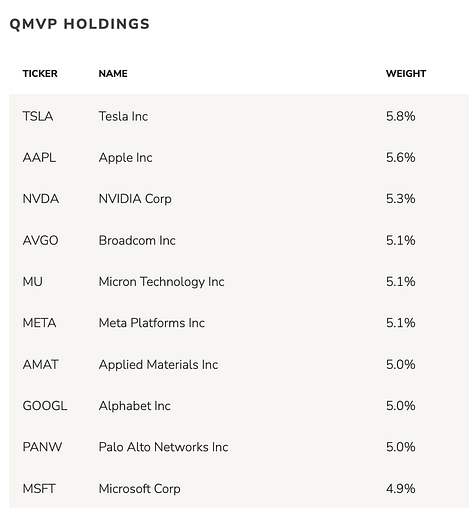Select the AVGO ticker cell
The image size is (474, 512).
tap(40, 240)
